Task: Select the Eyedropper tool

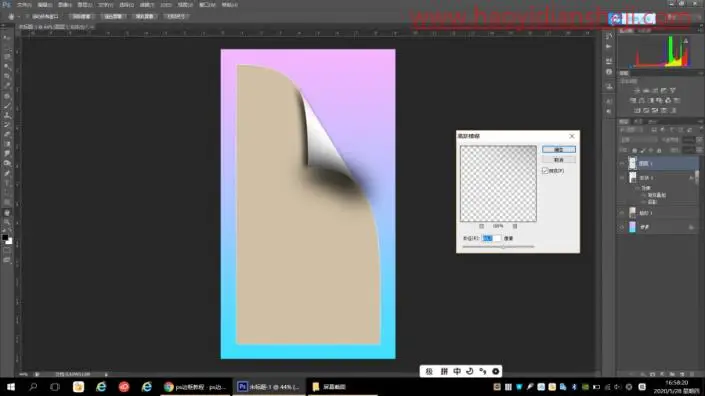Action: 7,86
